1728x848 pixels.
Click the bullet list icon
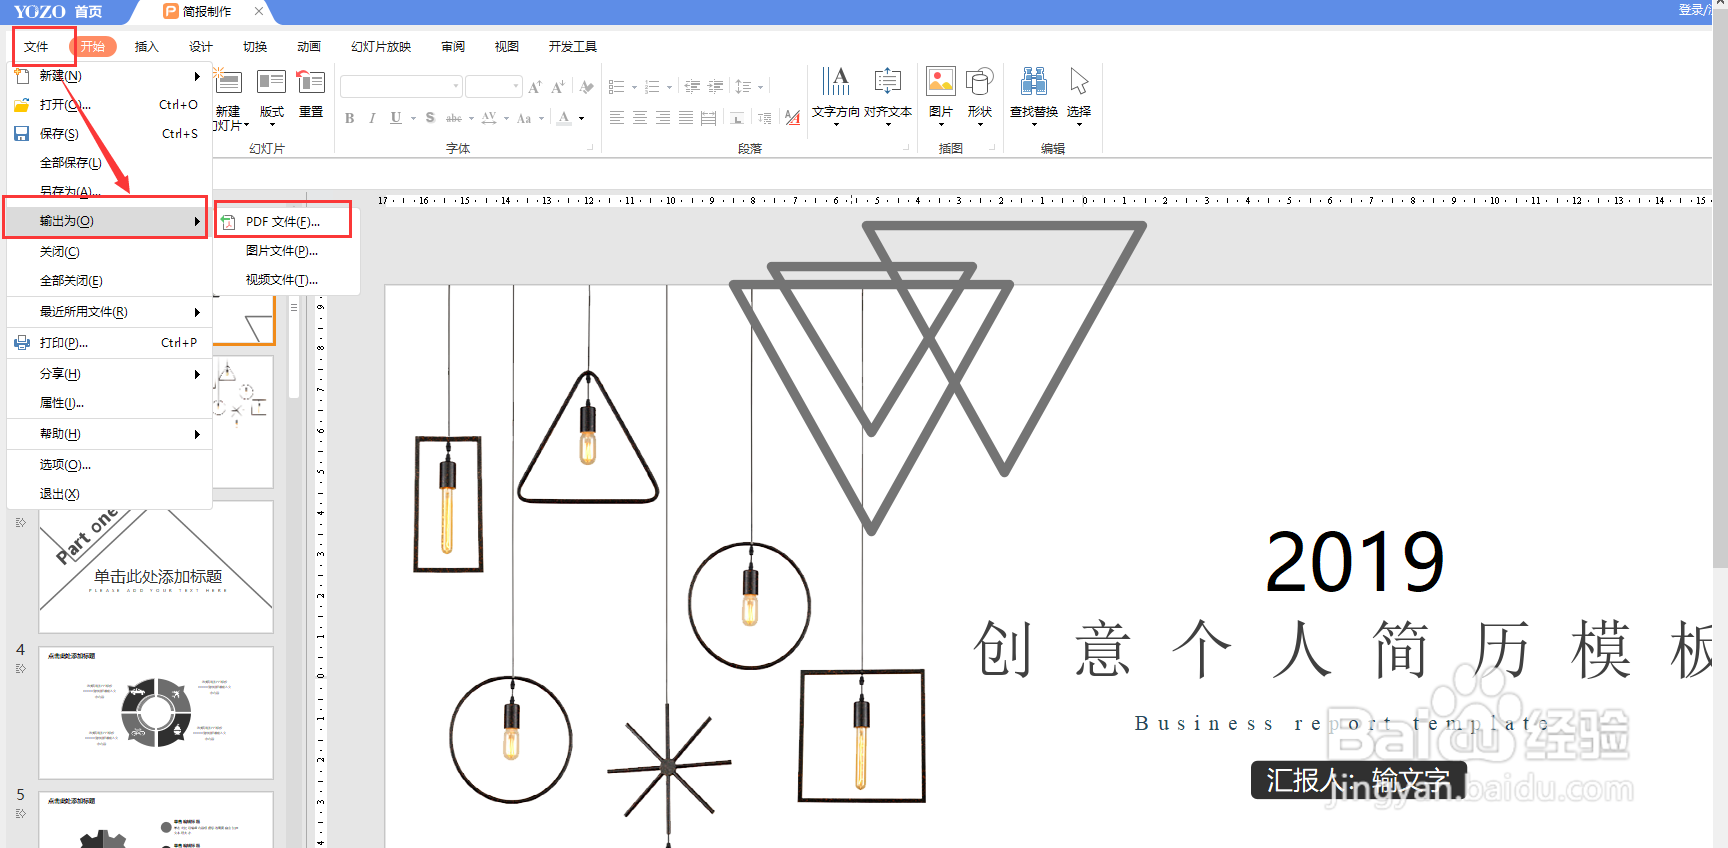pyautogui.click(x=617, y=87)
